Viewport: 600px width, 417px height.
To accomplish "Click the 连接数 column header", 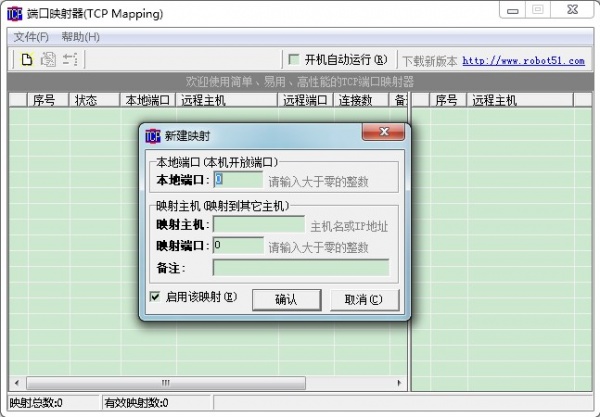I will point(361,100).
